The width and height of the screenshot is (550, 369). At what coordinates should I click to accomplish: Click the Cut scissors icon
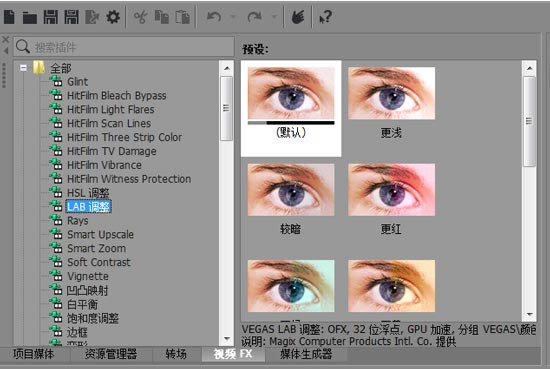coord(140,17)
